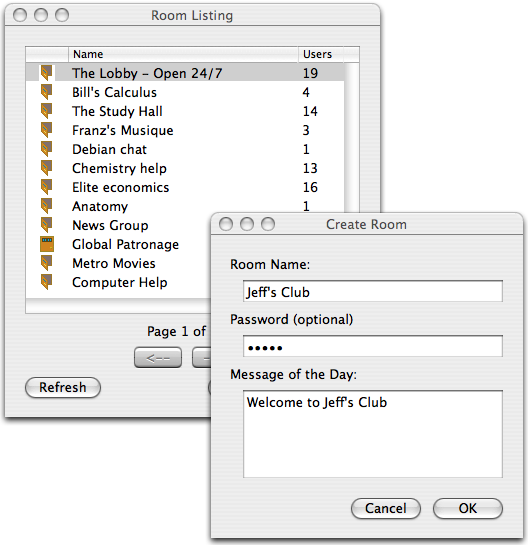
Task: Click the door icon next to Bill's Calculus
Action: click(x=47, y=92)
